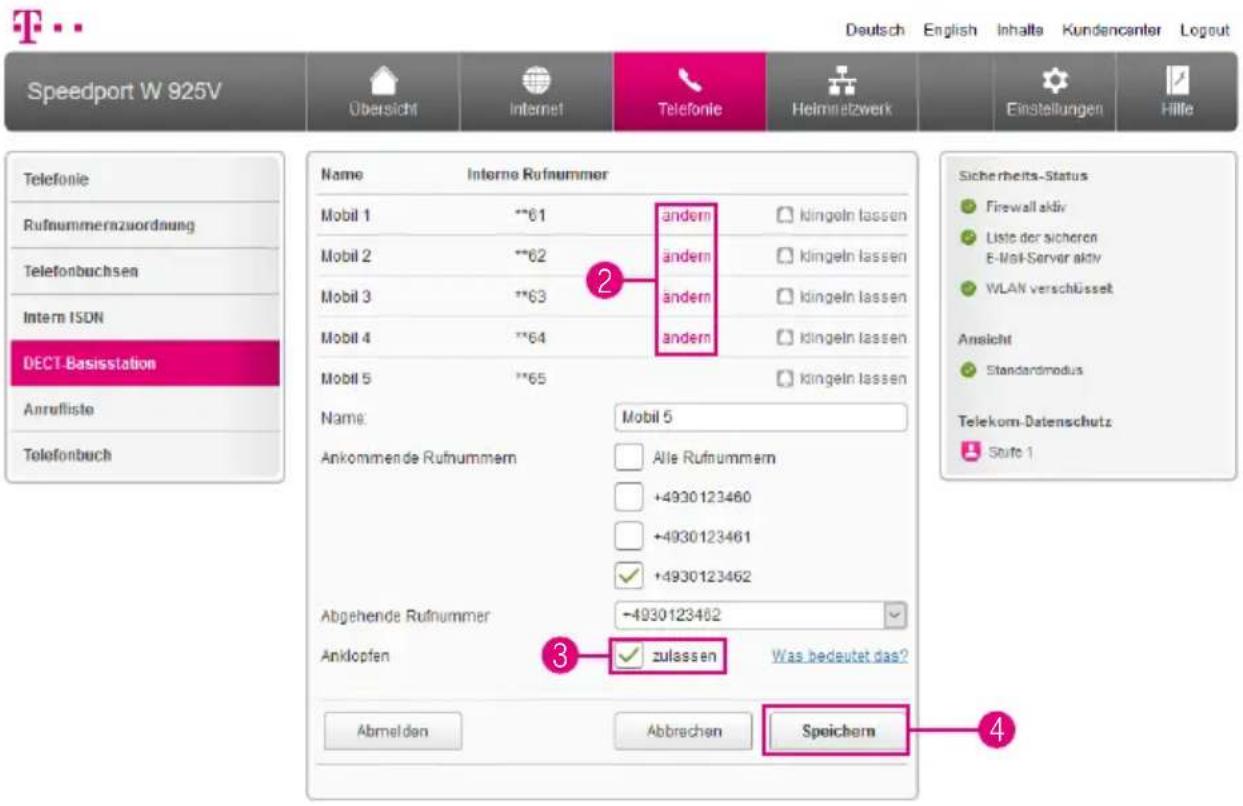Click the Abmelden button
Image resolution: width=1243 pixels, height=806 pixels.
(392, 732)
